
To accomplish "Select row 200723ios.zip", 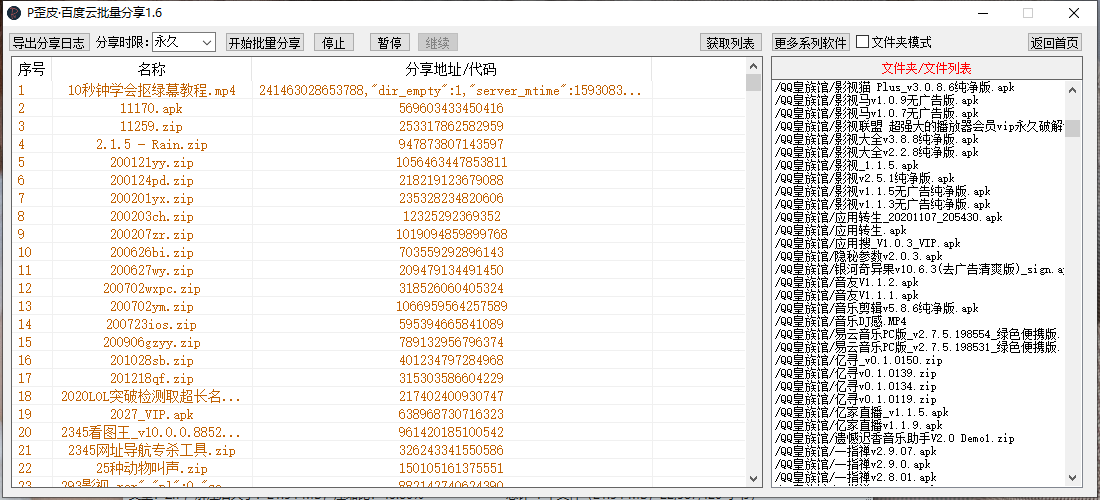I will pyautogui.click(x=379, y=324).
